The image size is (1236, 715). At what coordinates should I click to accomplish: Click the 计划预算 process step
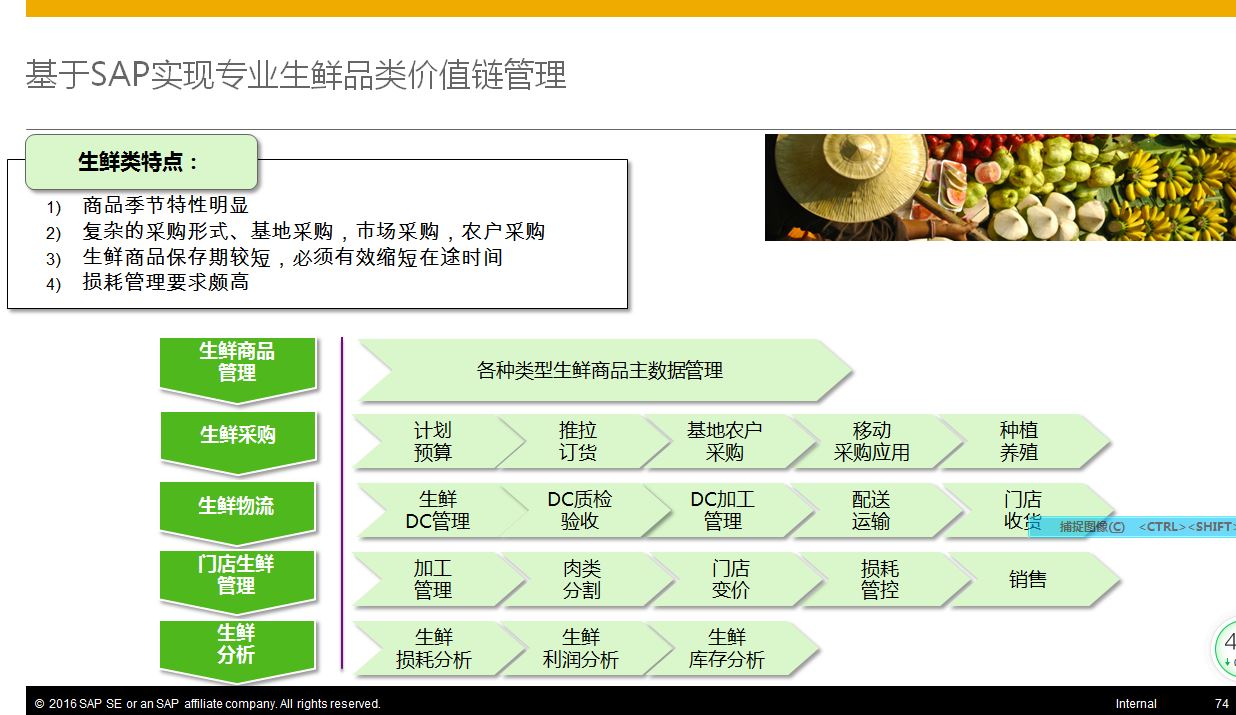[x=438, y=441]
